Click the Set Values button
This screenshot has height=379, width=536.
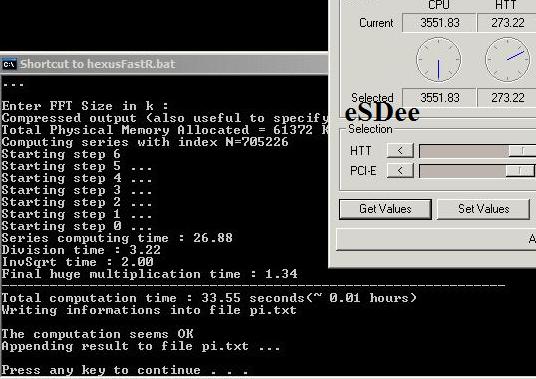pos(483,209)
